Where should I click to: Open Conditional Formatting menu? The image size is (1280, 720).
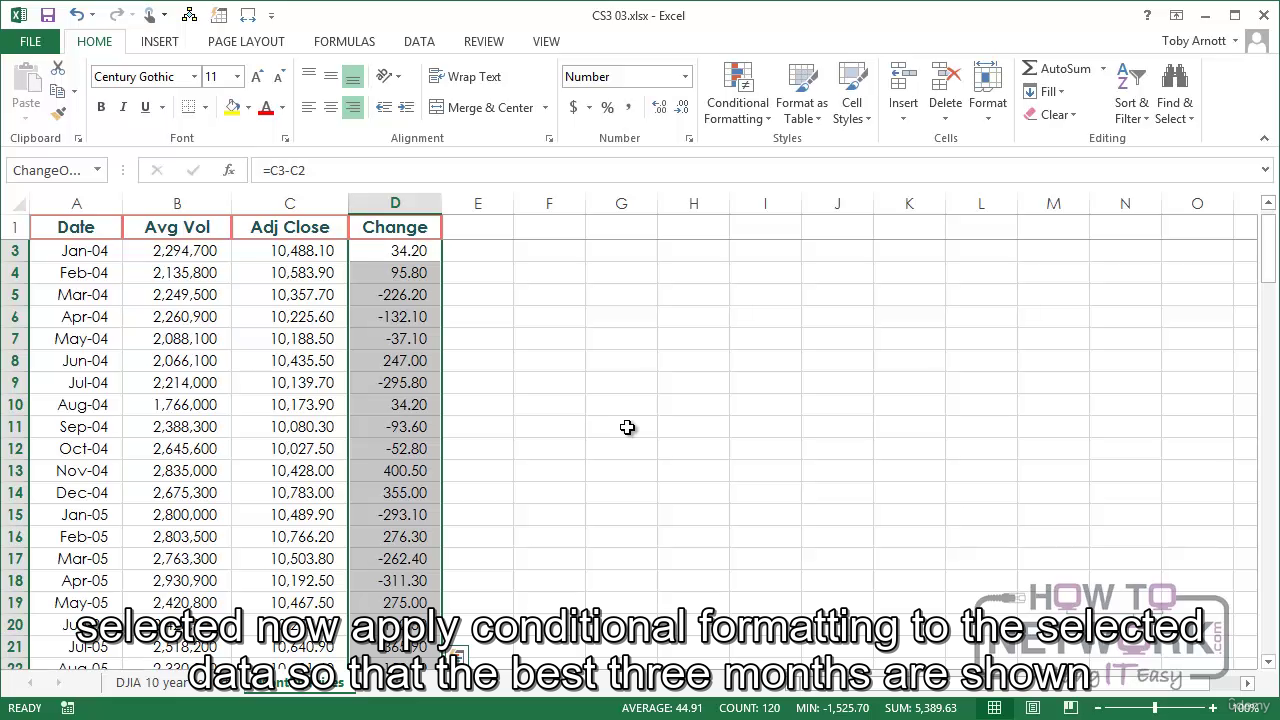pyautogui.click(x=737, y=94)
